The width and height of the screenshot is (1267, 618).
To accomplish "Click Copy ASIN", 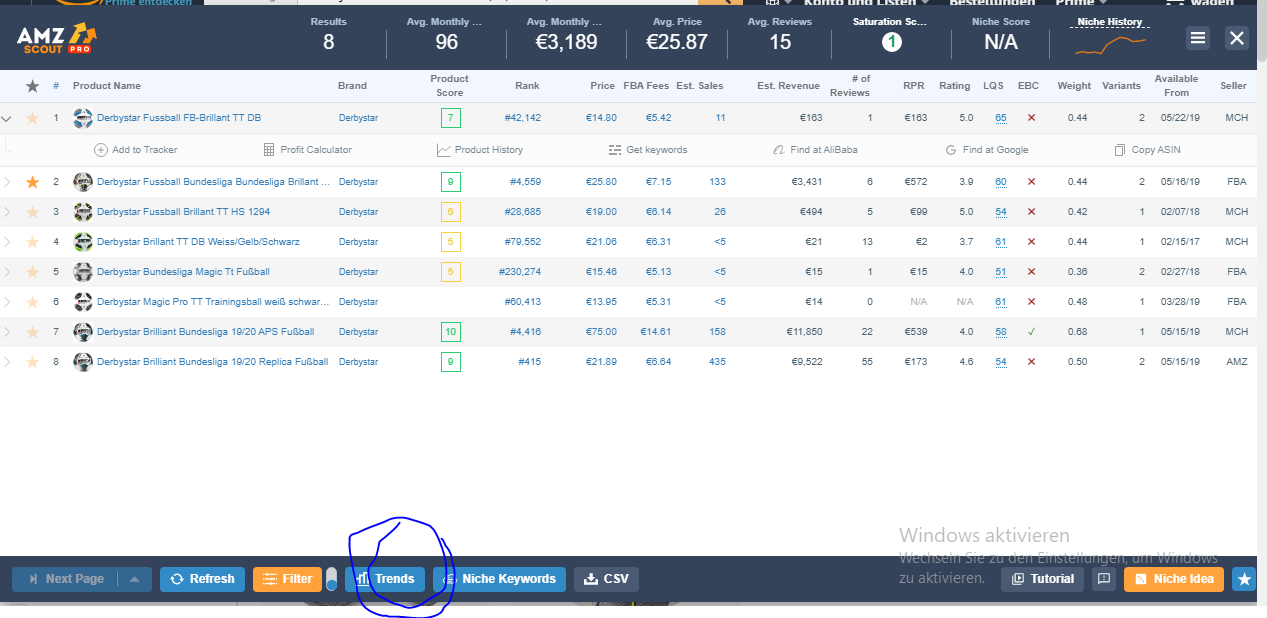I will coord(1149,150).
